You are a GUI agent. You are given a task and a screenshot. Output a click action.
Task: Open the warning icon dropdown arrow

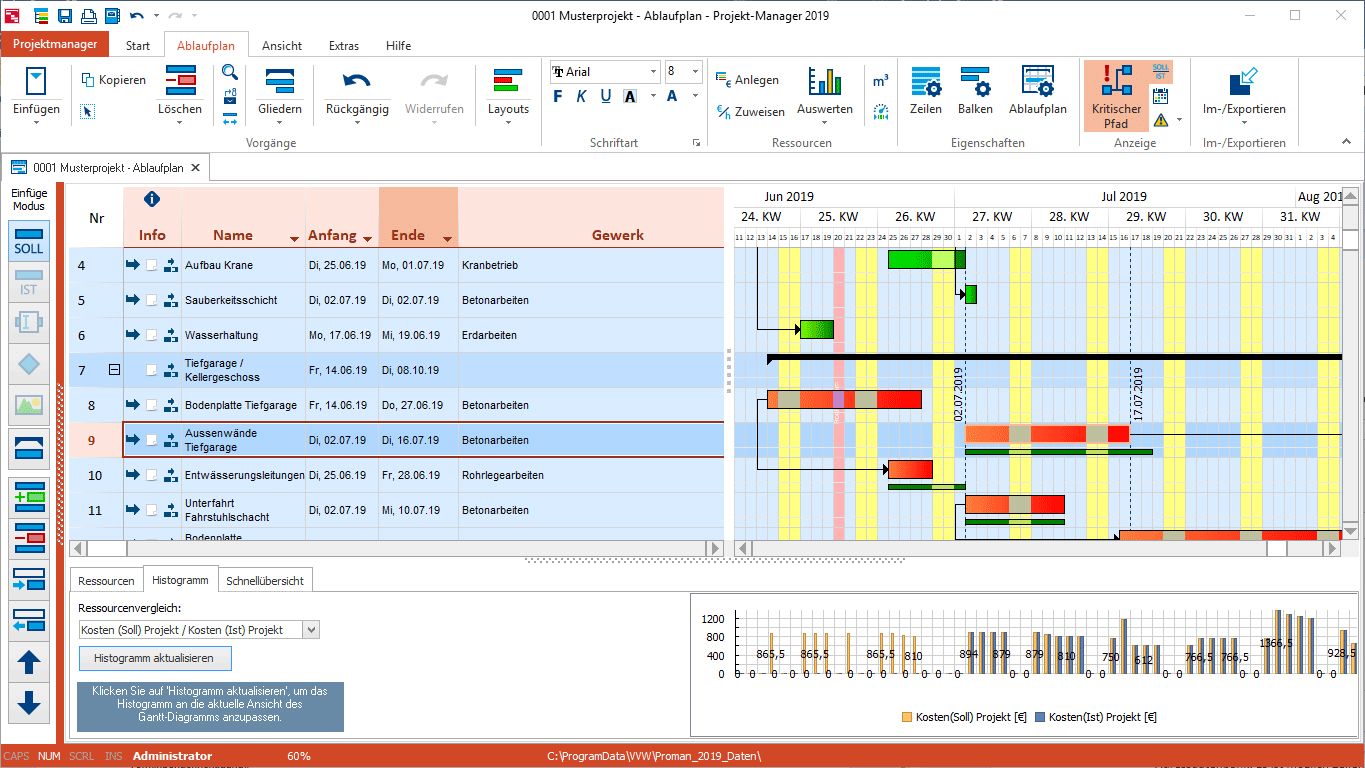point(1179,120)
